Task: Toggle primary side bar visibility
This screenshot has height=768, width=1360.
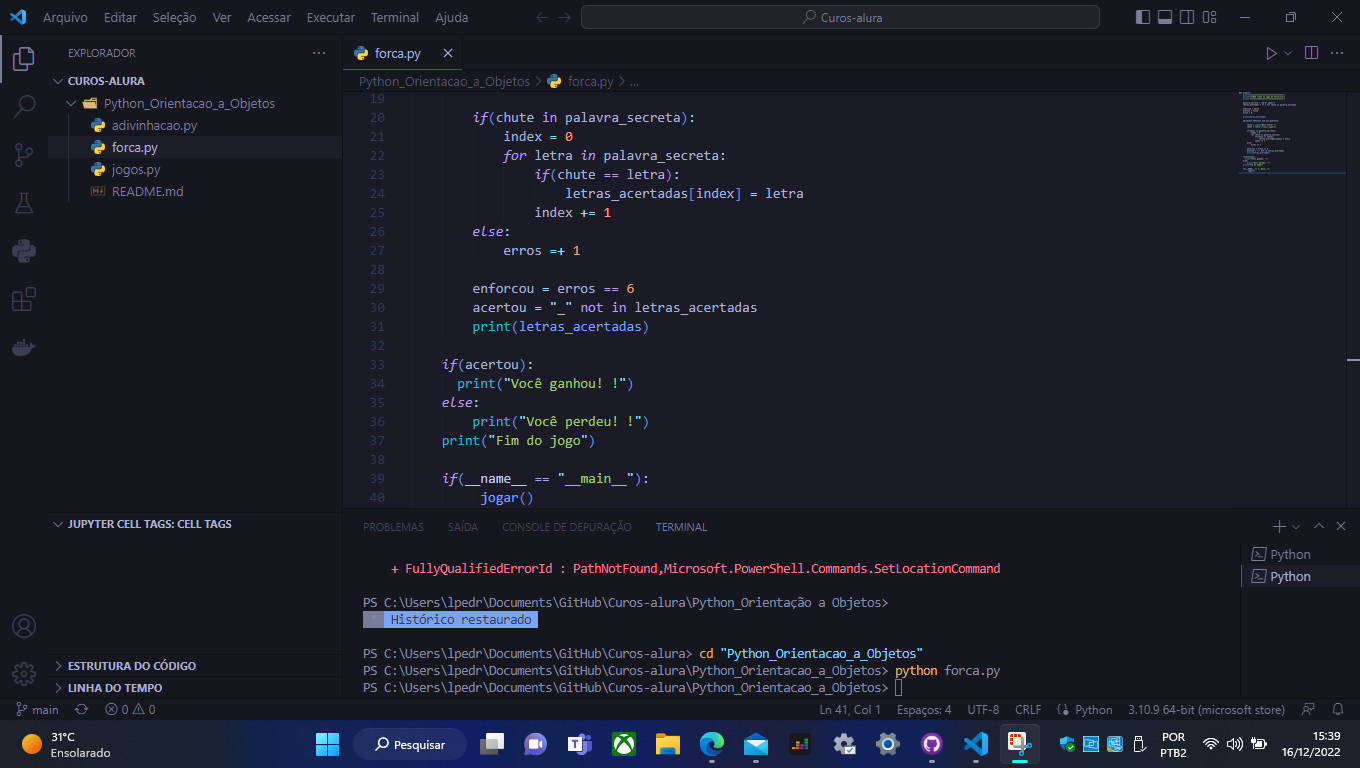Action: (1143, 17)
